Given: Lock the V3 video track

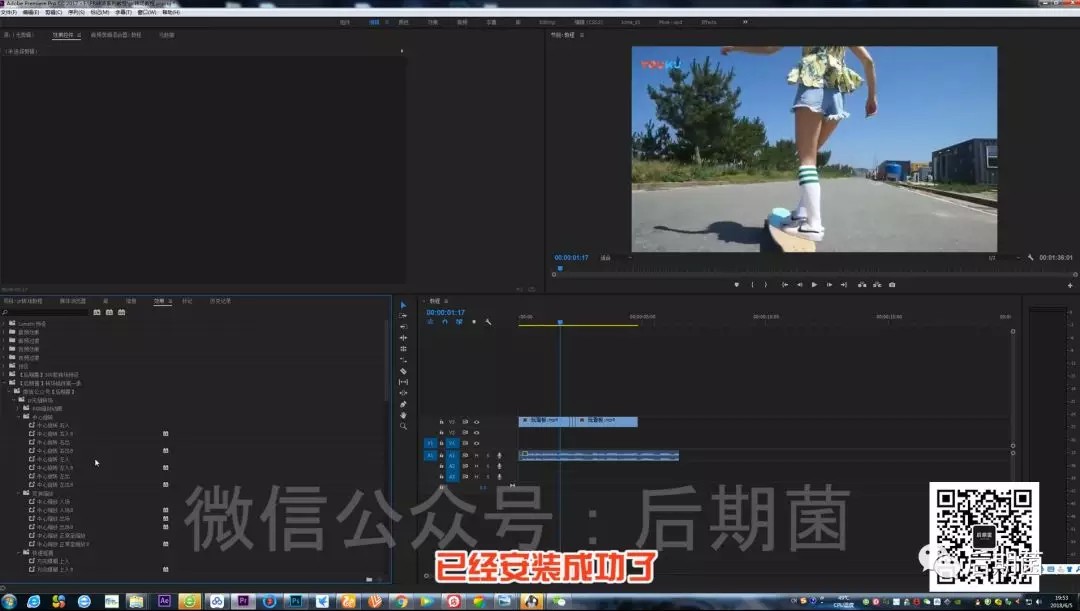Looking at the screenshot, I should click(x=442, y=422).
